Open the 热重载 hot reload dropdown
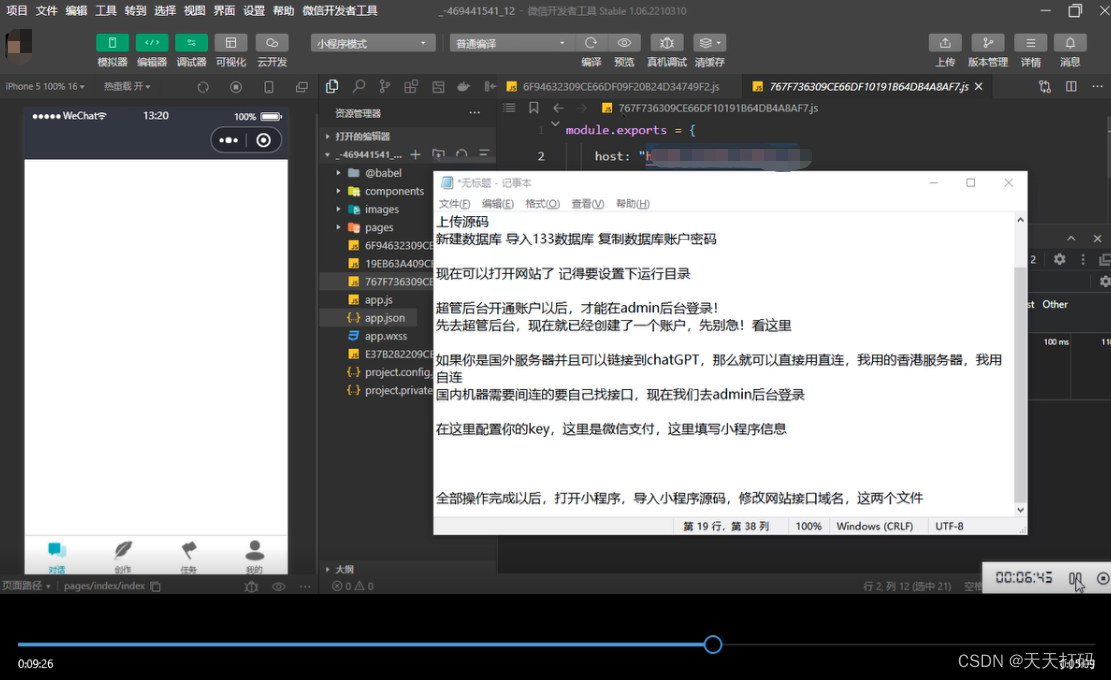 (128, 86)
